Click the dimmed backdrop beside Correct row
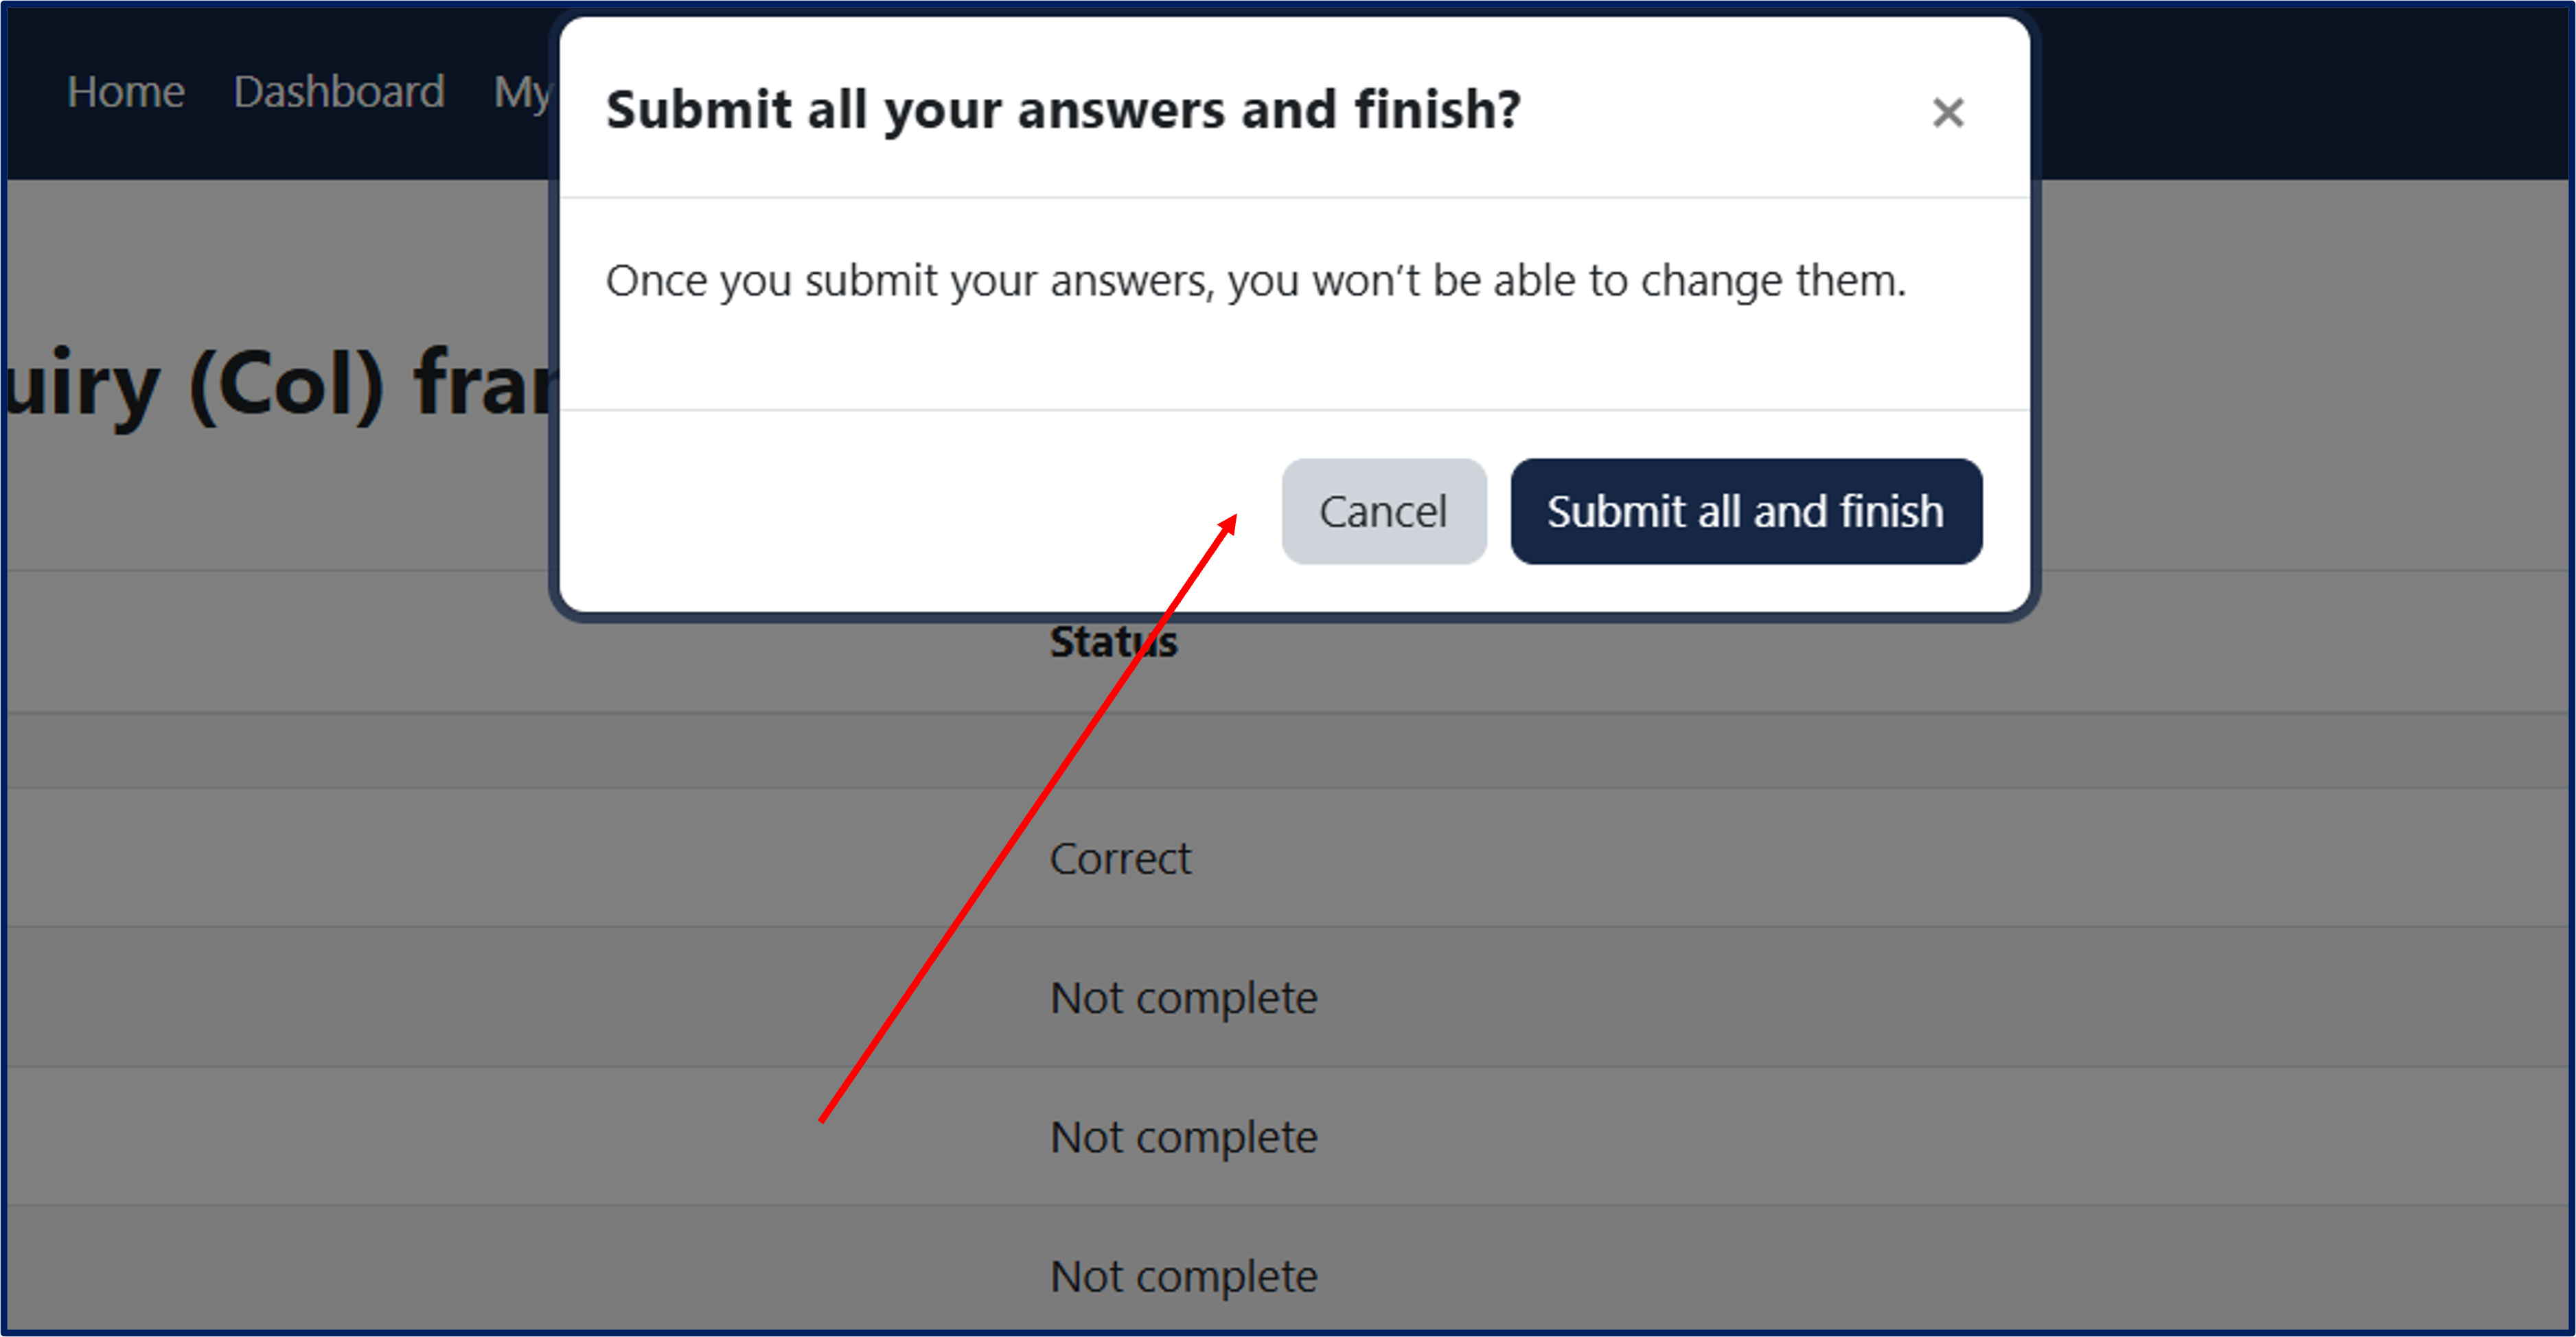Viewport: 2576px width, 1337px height. click(x=500, y=859)
